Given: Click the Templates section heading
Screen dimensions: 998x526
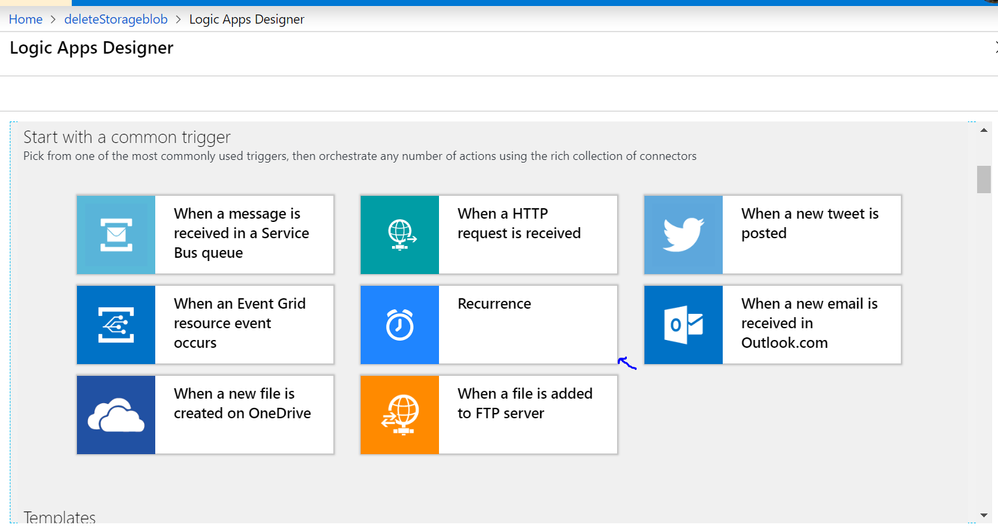Looking at the screenshot, I should 59,517.
